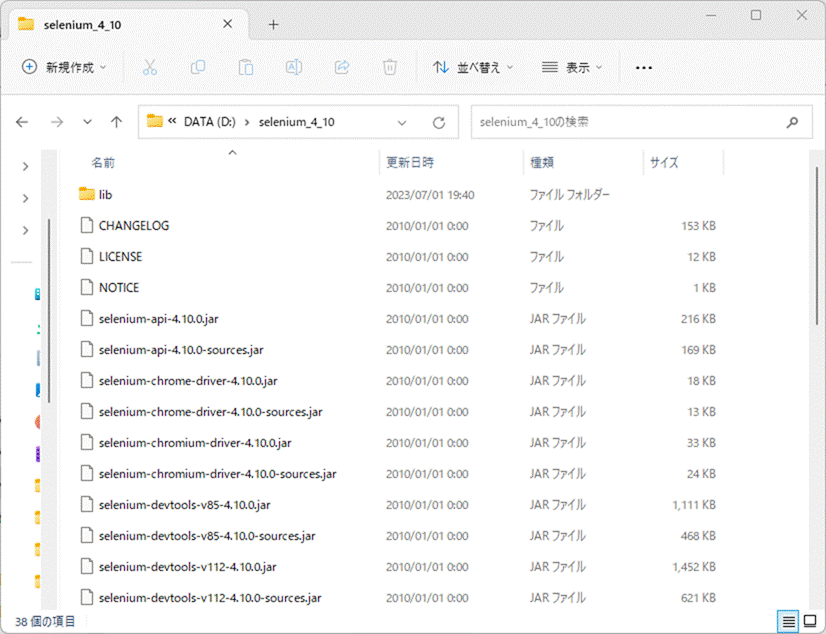Image resolution: width=826 pixels, height=634 pixels.
Task: Refresh the selenium_4_10 folder view
Action: (439, 123)
